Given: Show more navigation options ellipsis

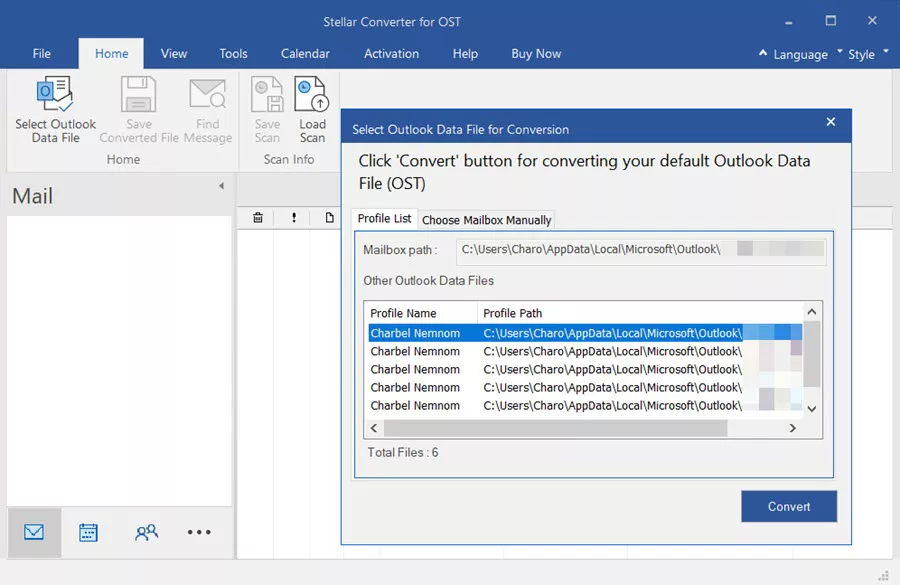Looking at the screenshot, I should [x=199, y=532].
